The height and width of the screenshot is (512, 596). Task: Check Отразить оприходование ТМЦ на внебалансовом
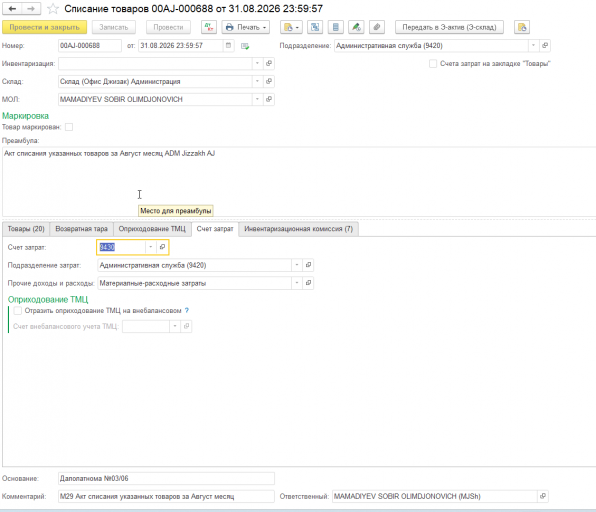coord(18,311)
